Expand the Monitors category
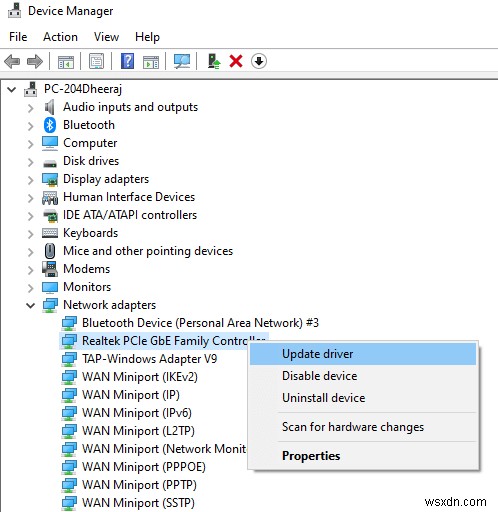The width and height of the screenshot is (498, 512). click(x=31, y=288)
